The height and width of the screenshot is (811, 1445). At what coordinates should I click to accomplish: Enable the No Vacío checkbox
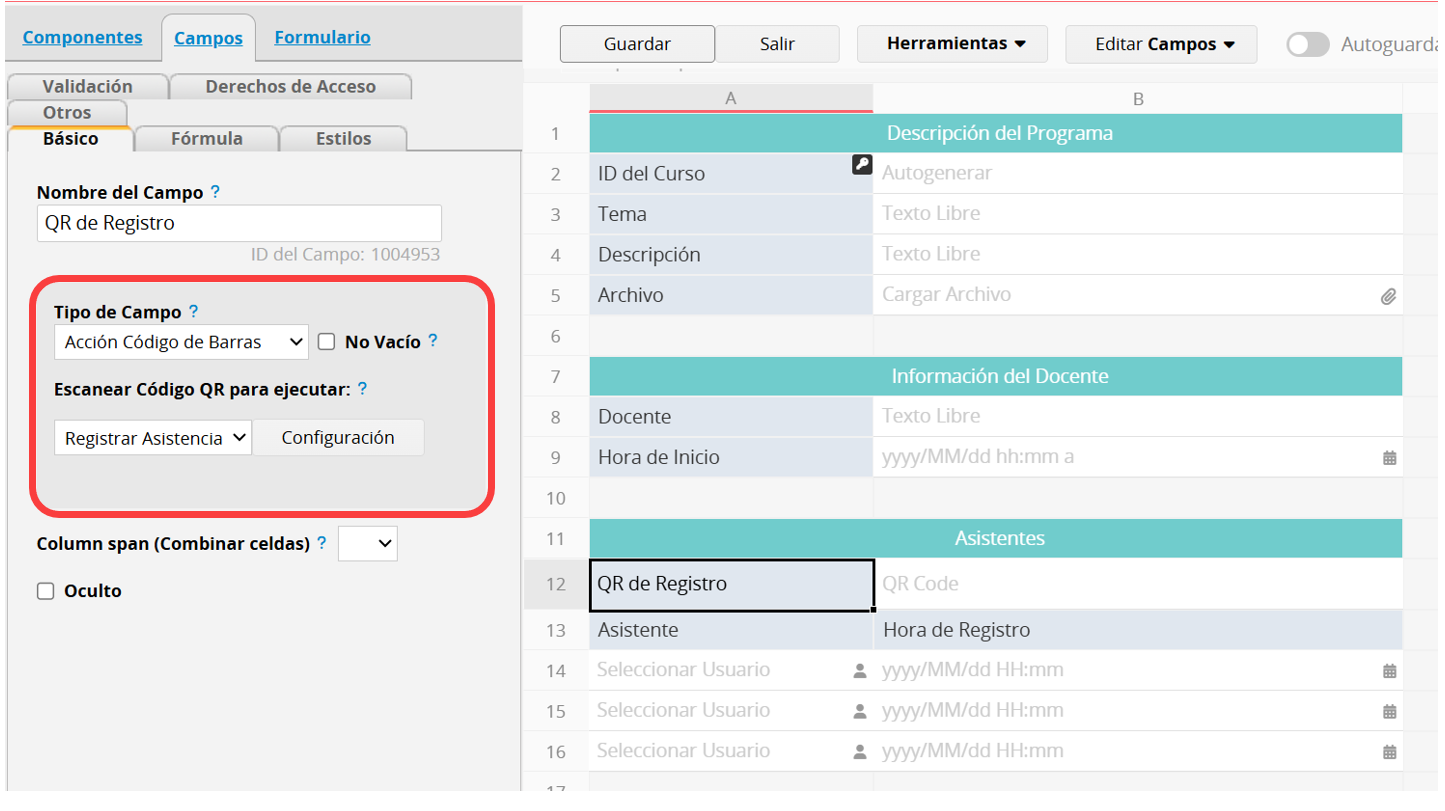click(326, 342)
